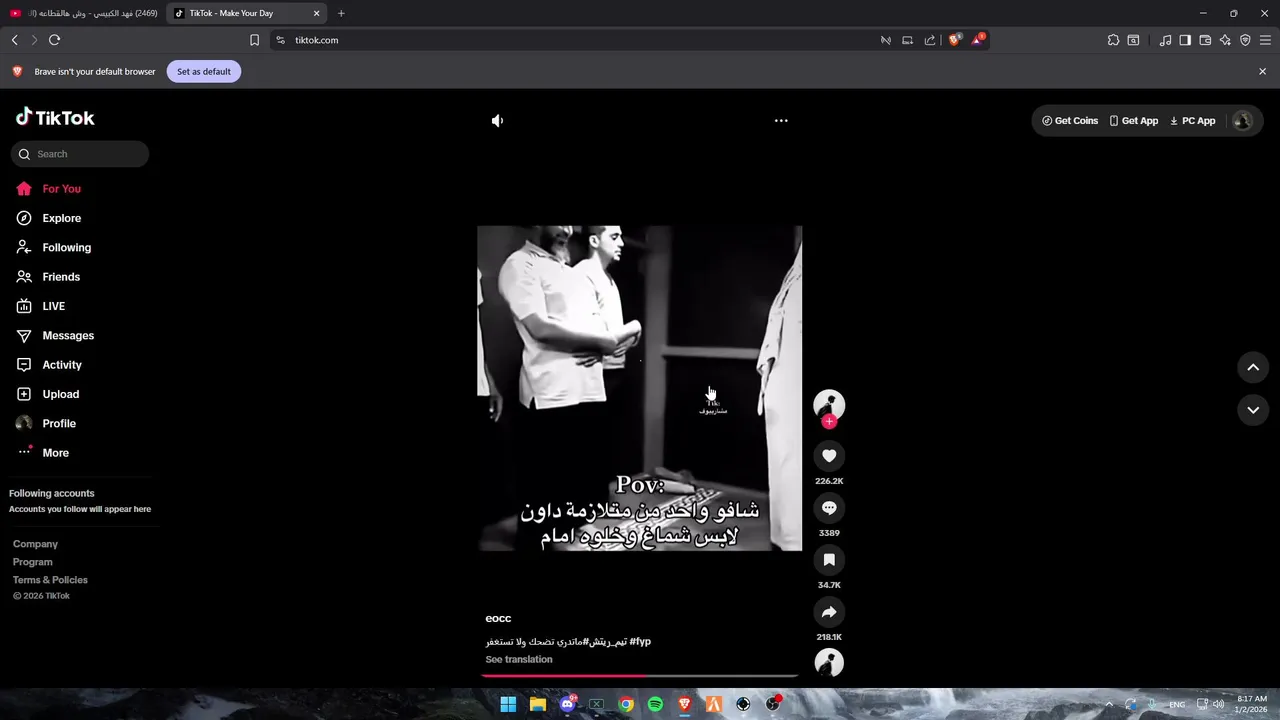Click the Get Coins button

click(x=1070, y=121)
